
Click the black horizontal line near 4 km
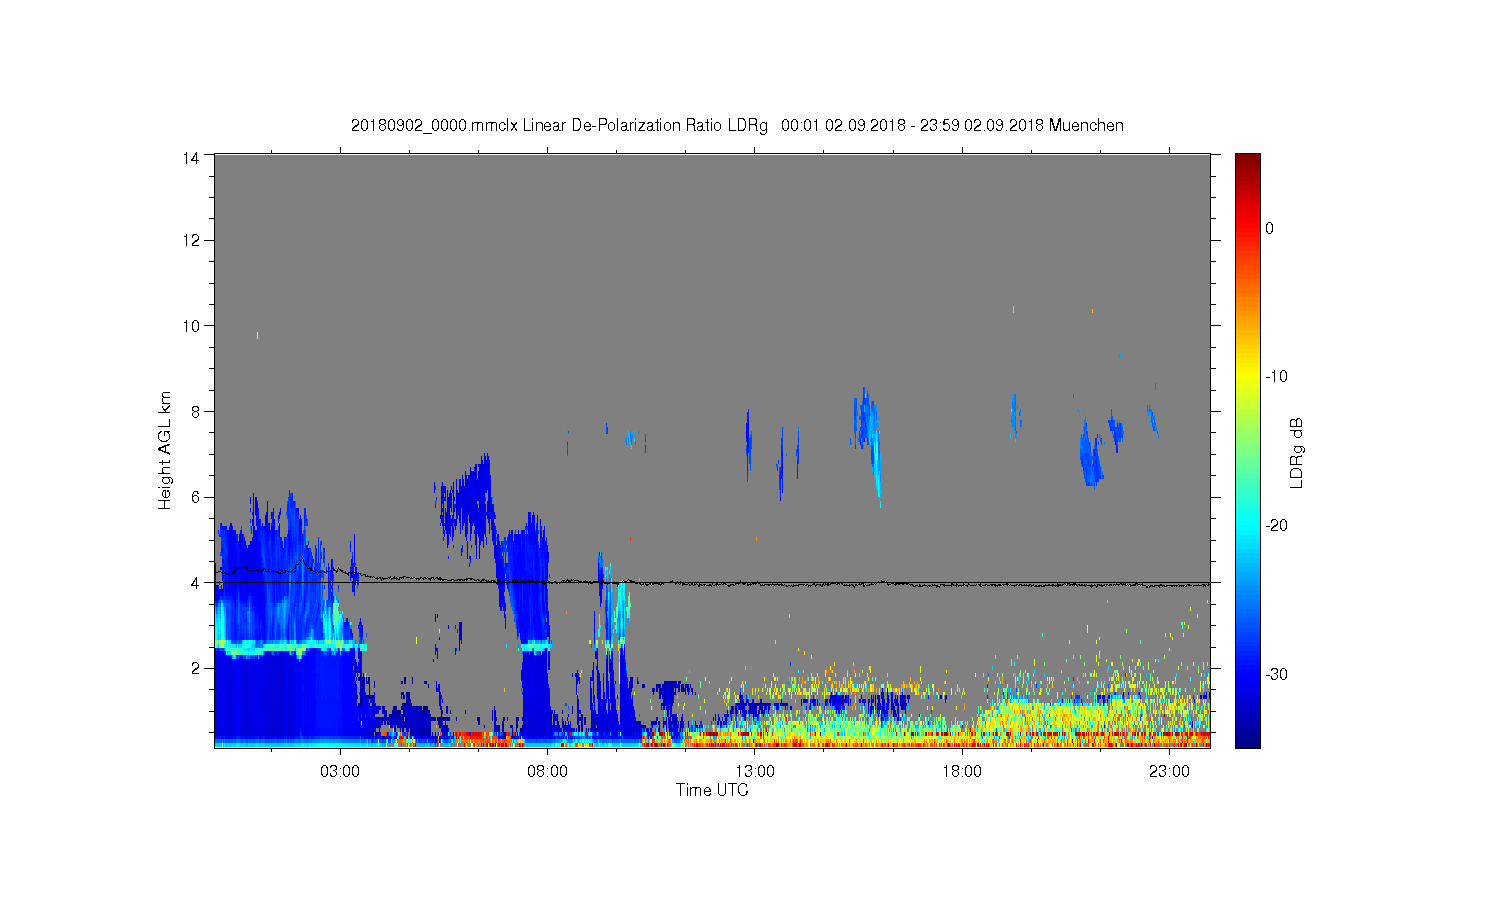coord(712,582)
